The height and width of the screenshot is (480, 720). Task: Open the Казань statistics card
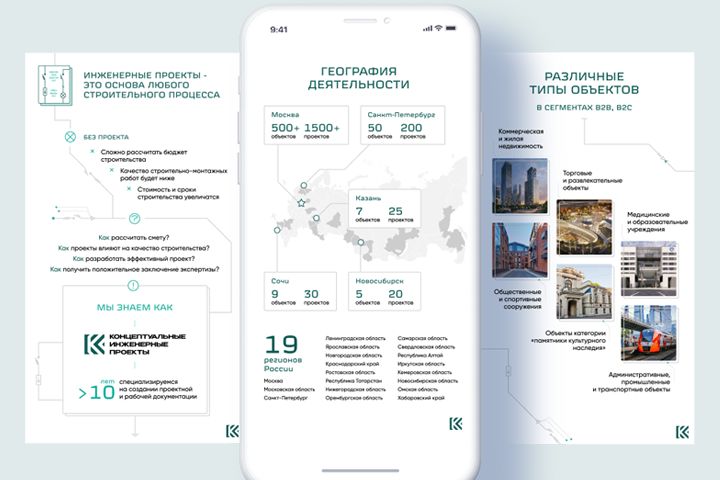click(385, 209)
